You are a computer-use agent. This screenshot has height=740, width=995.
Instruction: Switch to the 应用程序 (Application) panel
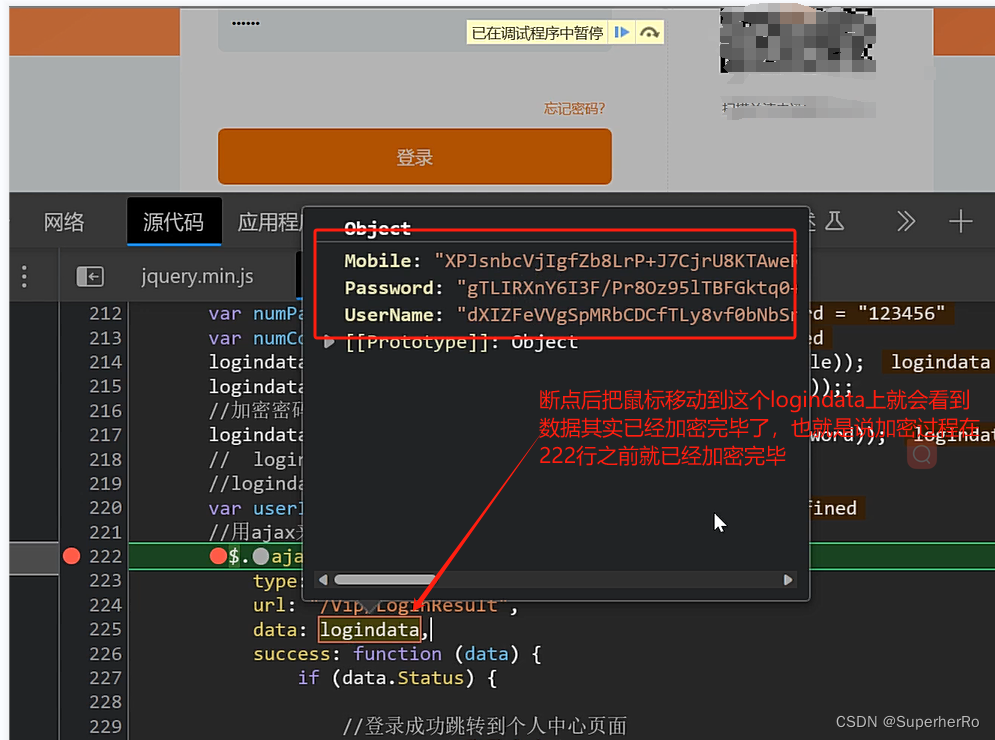[267, 221]
